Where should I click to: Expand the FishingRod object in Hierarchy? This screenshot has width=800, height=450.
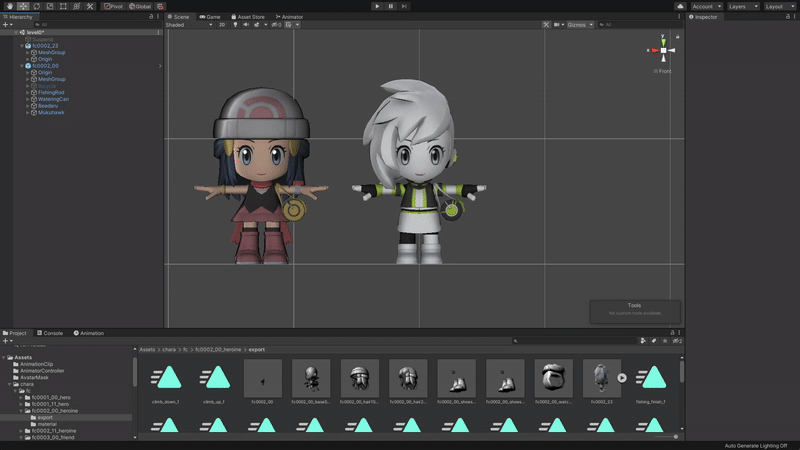tap(27, 93)
